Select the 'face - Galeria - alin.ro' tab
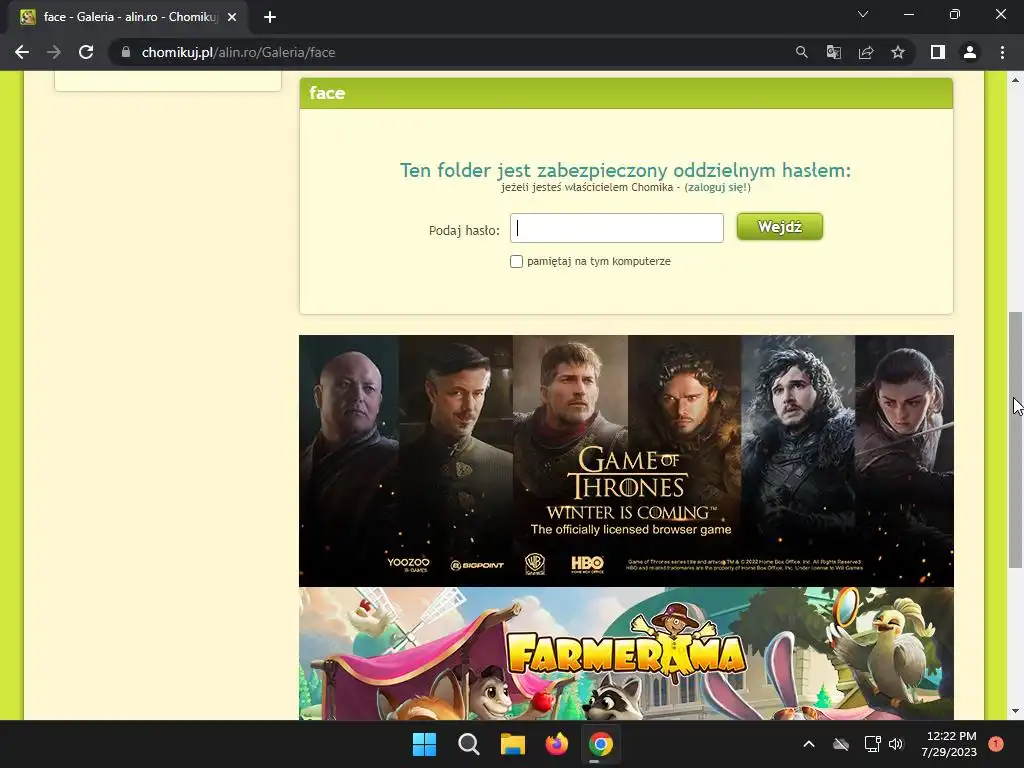 (129, 17)
